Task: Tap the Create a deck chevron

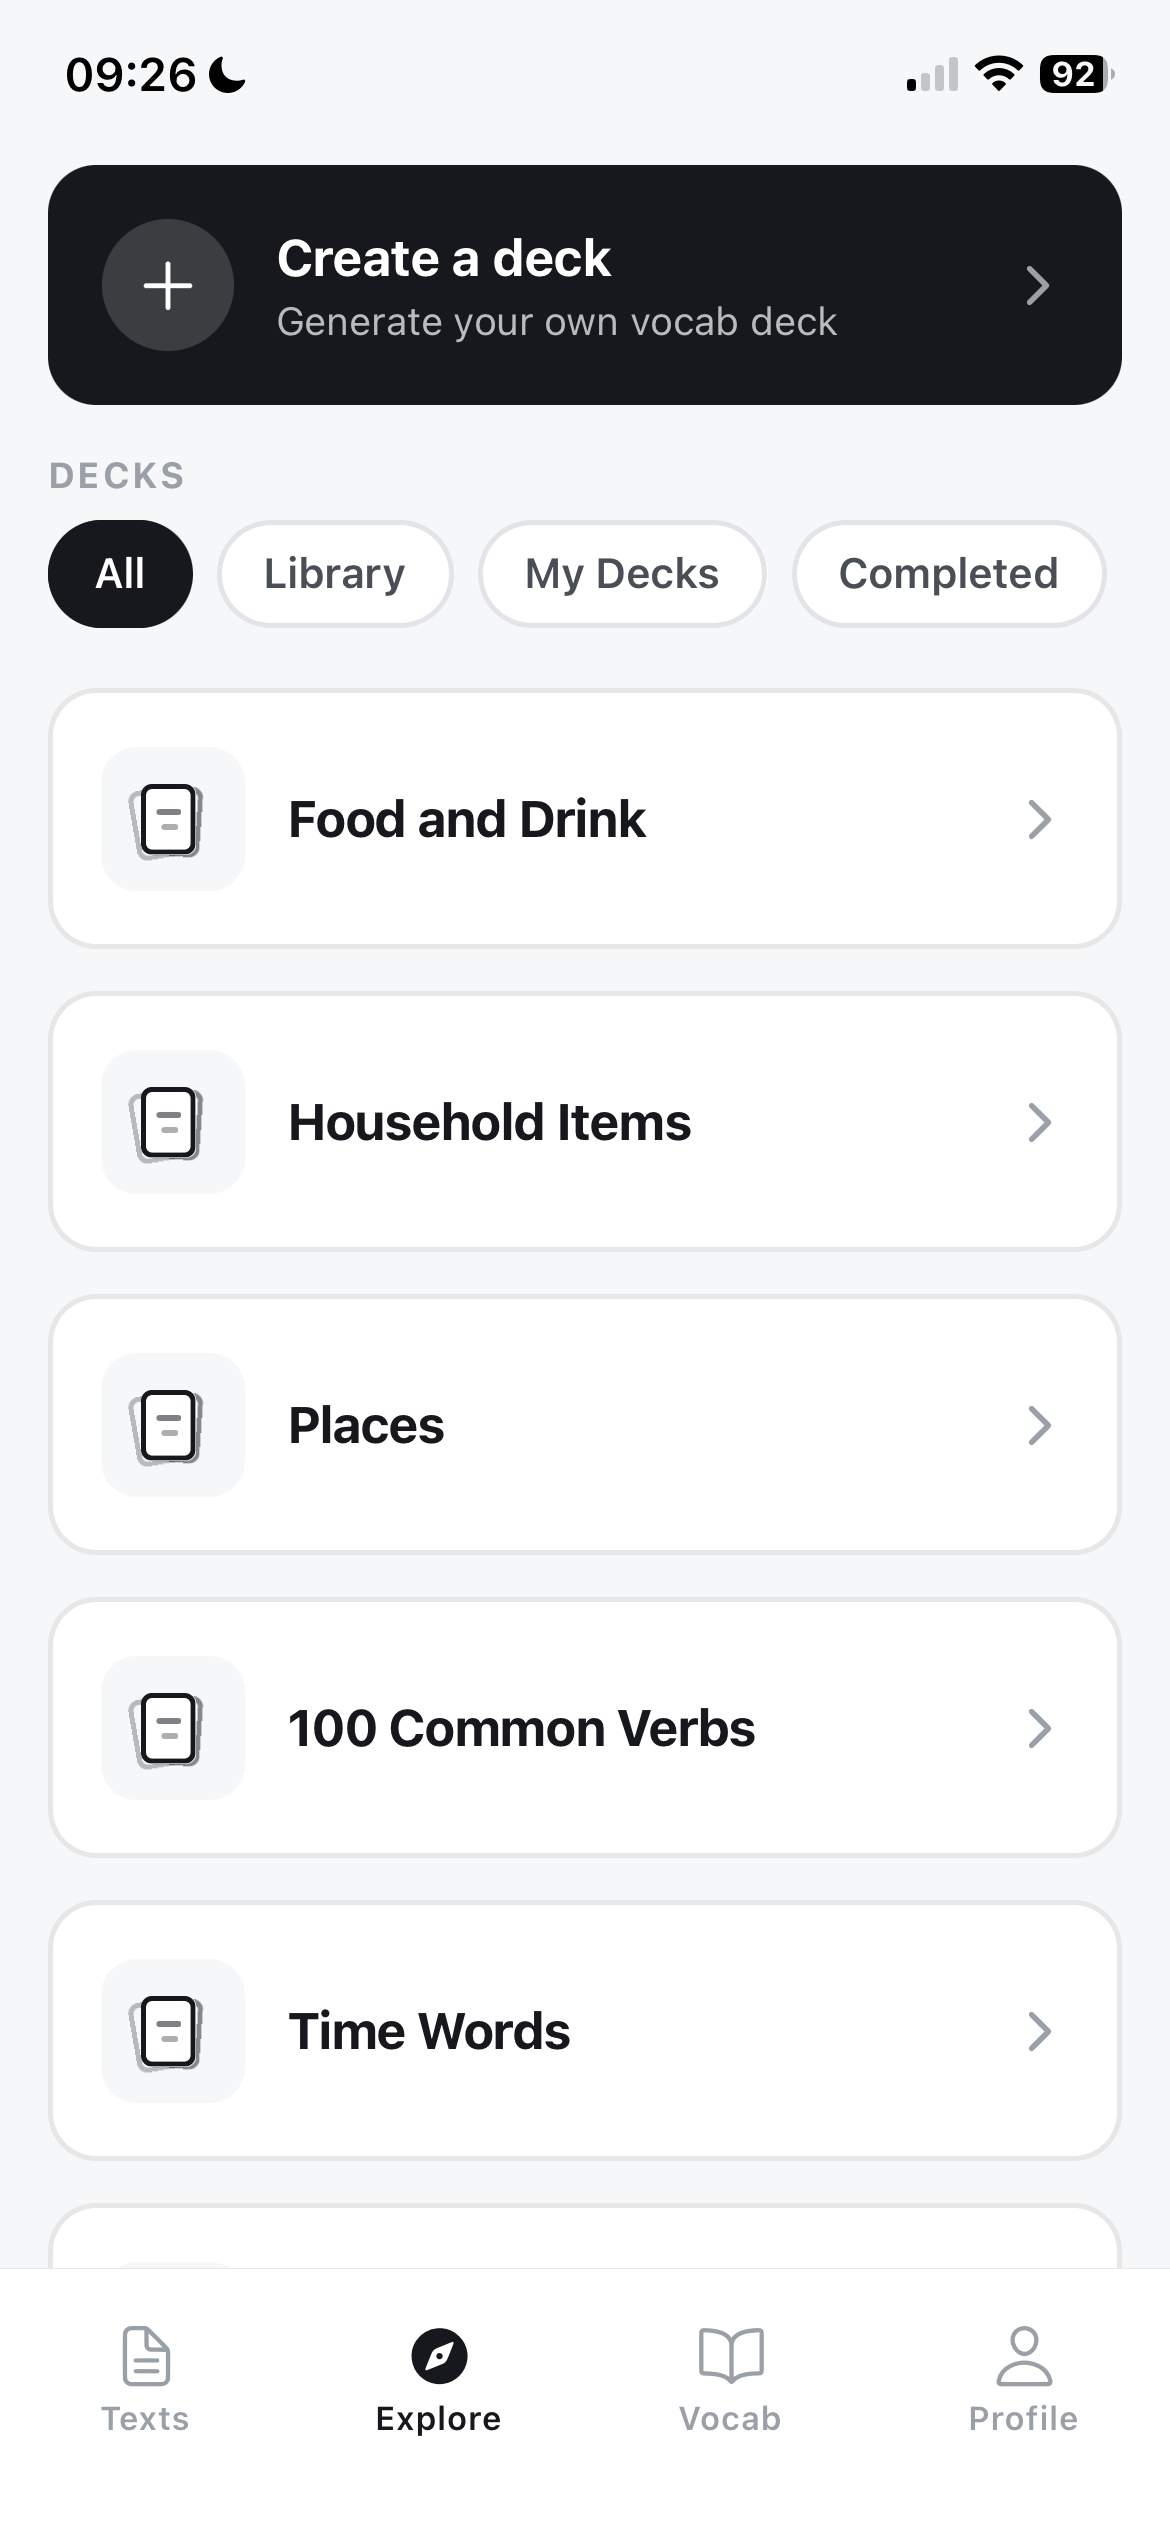Action: tap(1038, 285)
